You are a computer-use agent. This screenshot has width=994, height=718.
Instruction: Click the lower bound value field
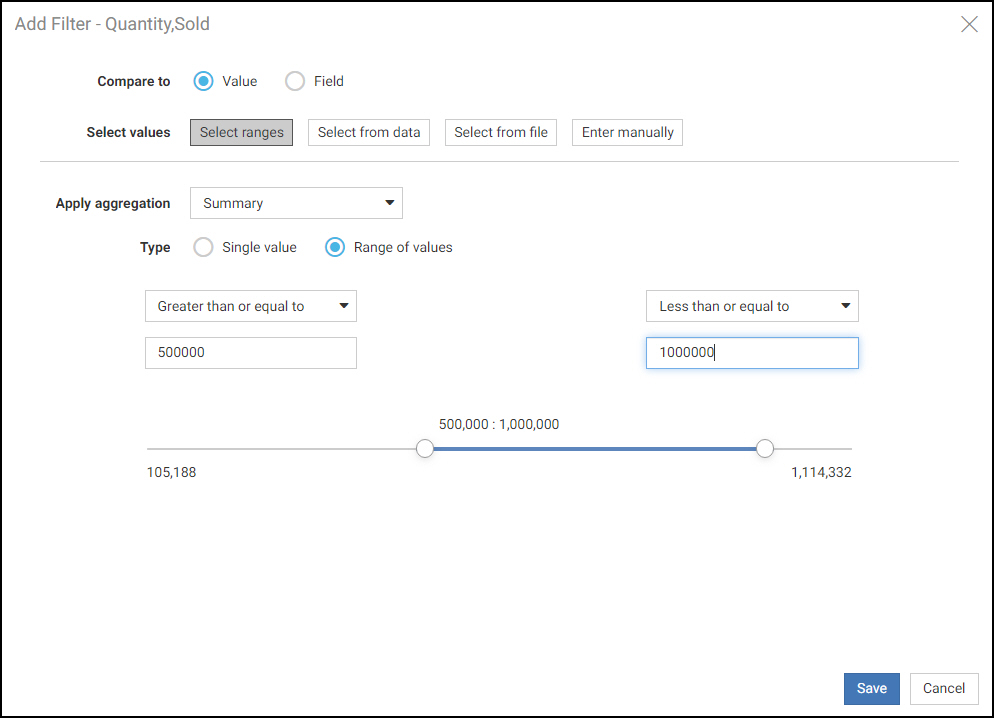click(x=250, y=352)
